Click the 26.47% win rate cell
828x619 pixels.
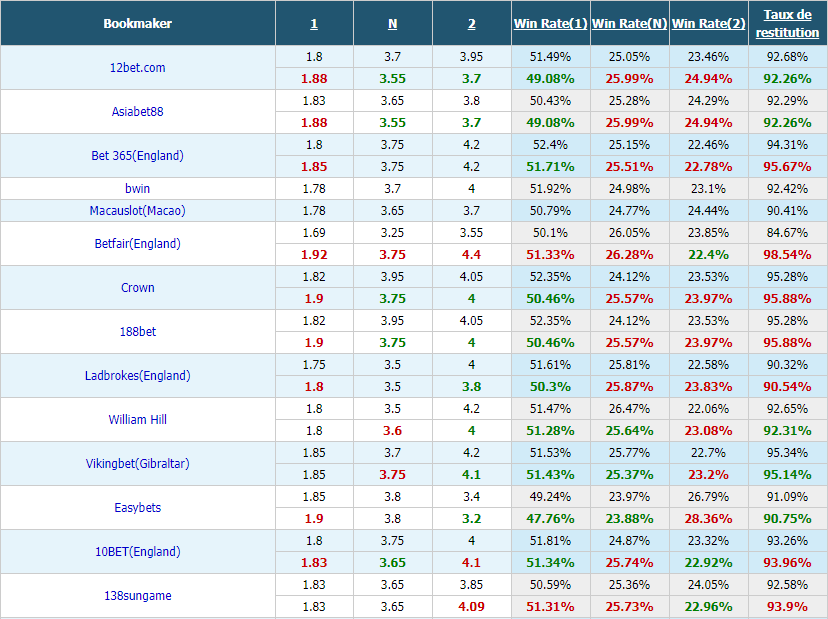[x=629, y=409]
